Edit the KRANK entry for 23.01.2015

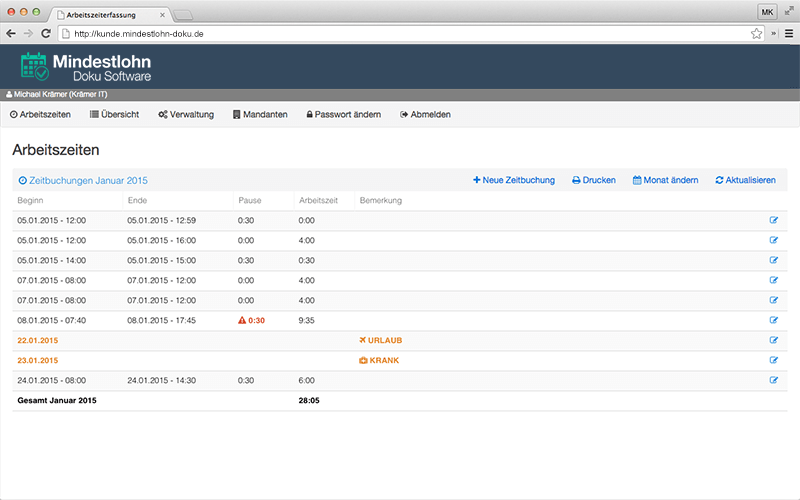(x=773, y=360)
